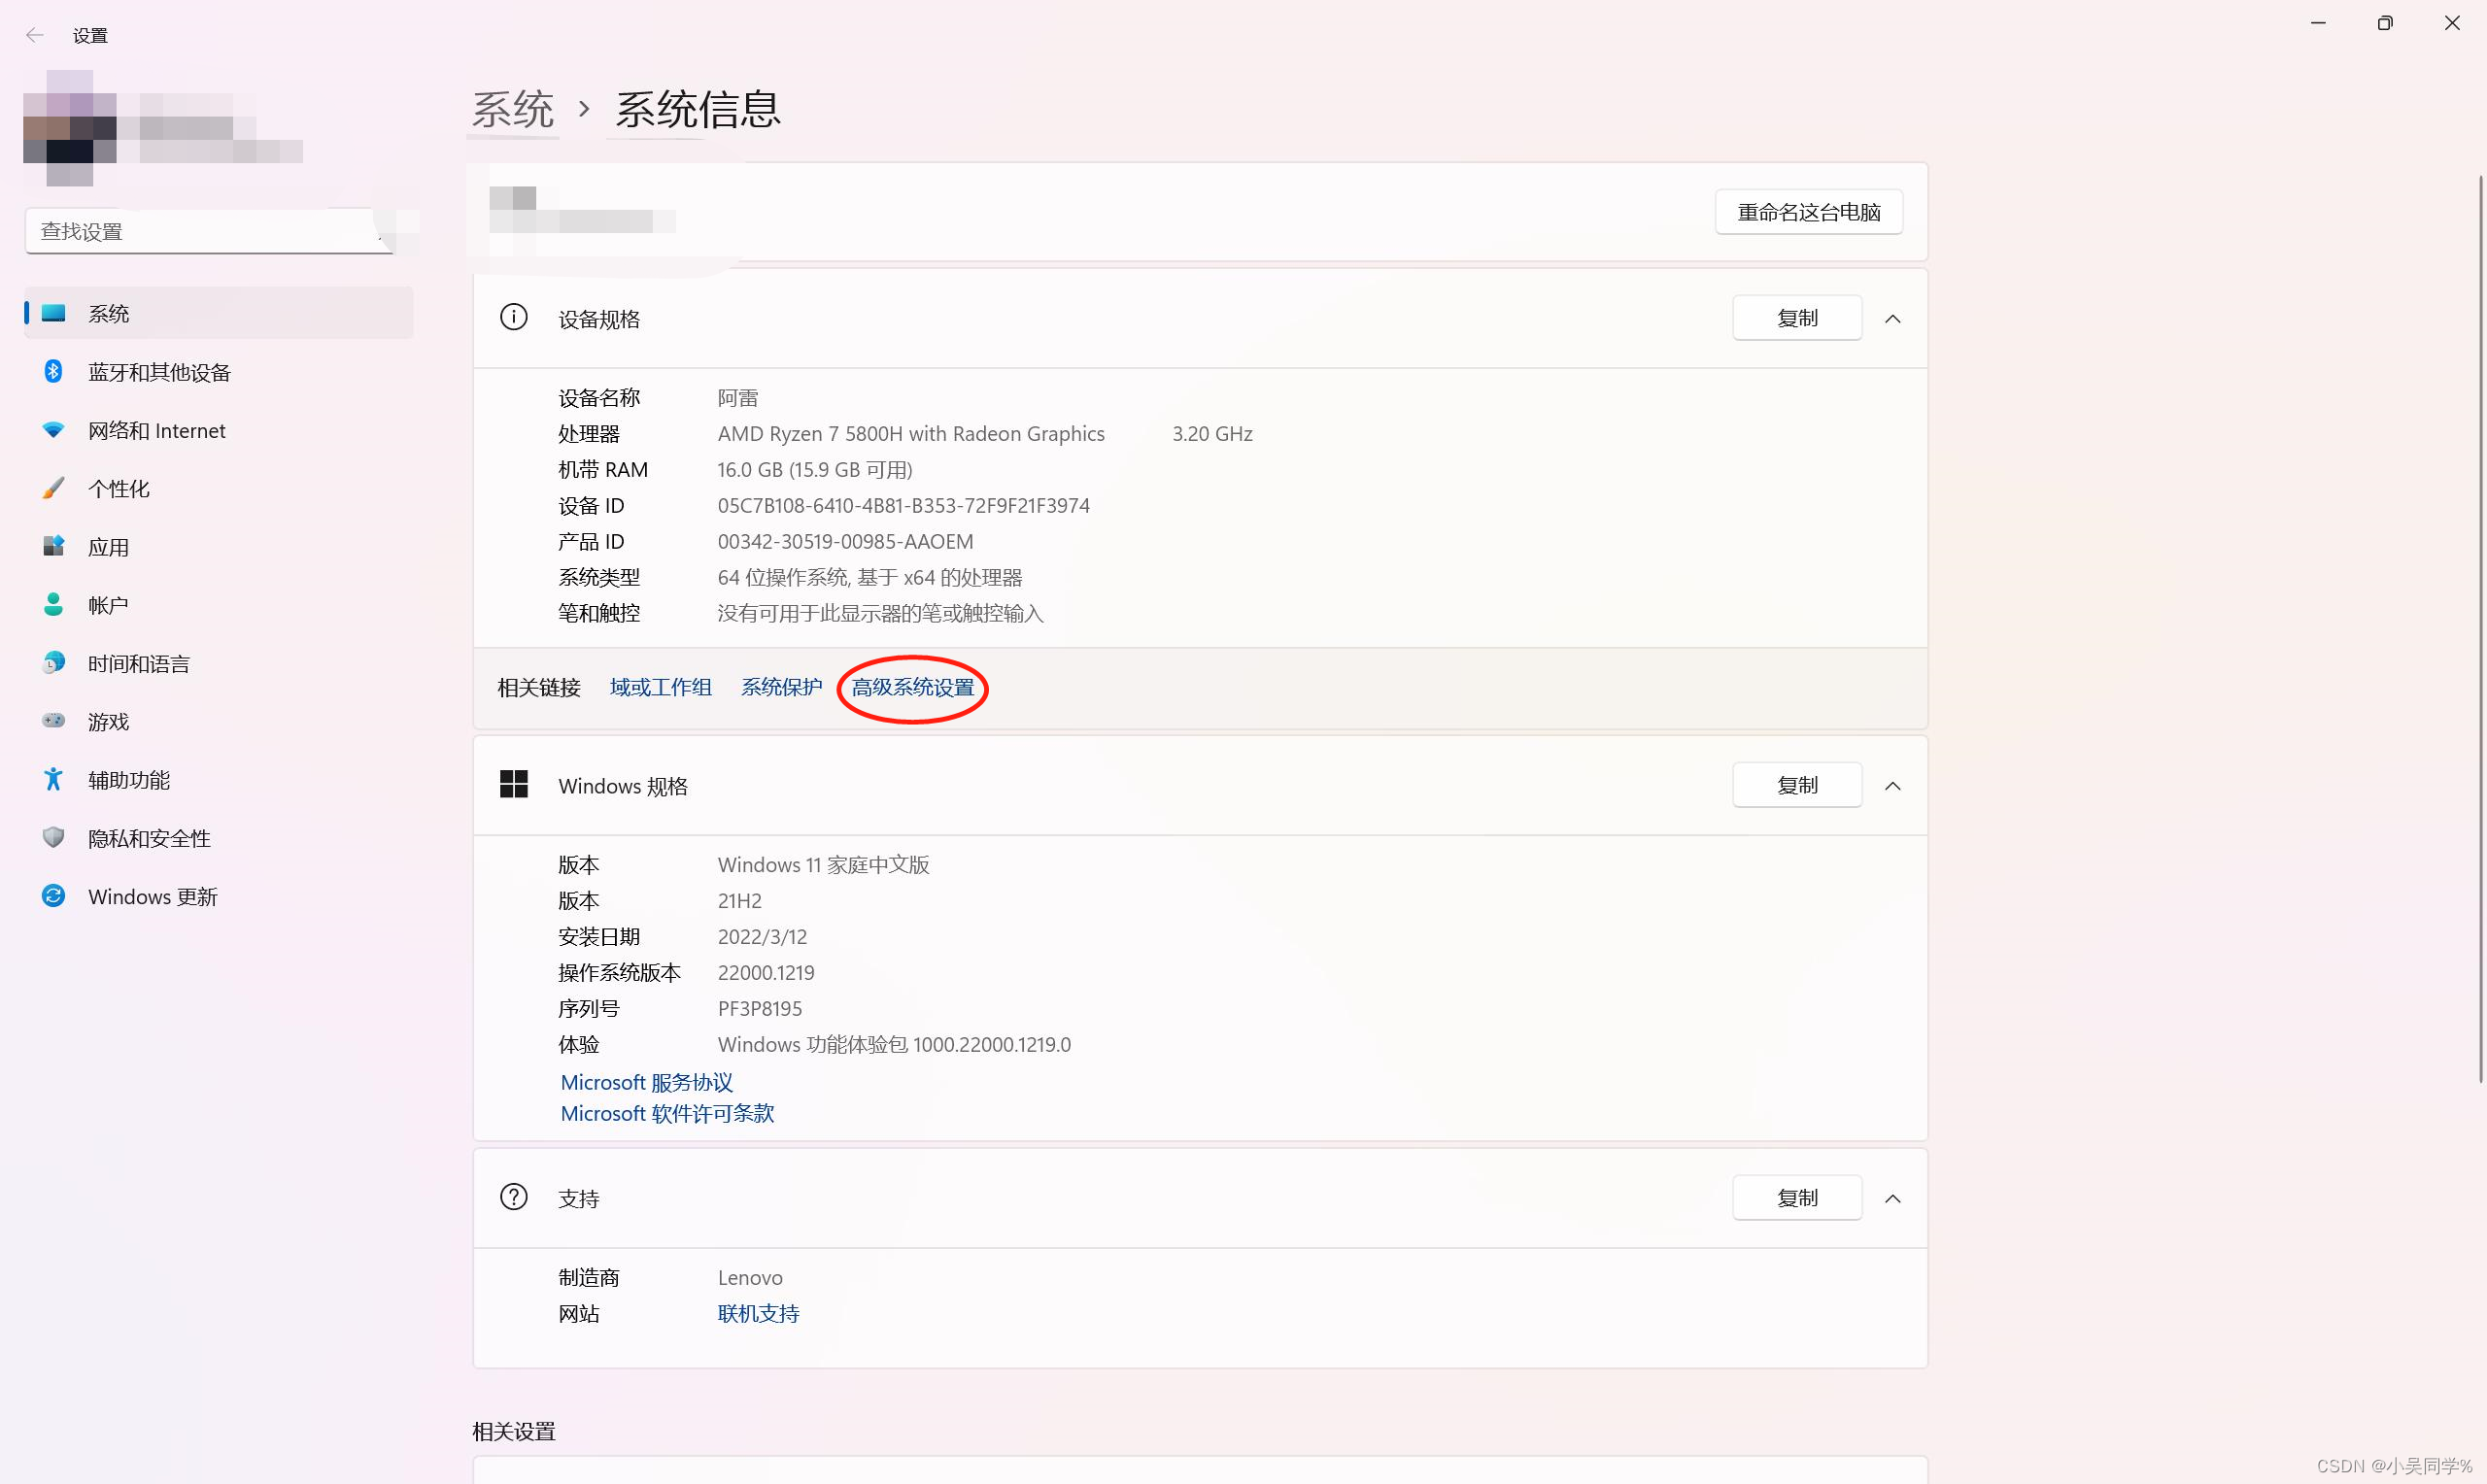Select Time and language in the sidebar
The width and height of the screenshot is (2487, 1484).
click(x=138, y=663)
